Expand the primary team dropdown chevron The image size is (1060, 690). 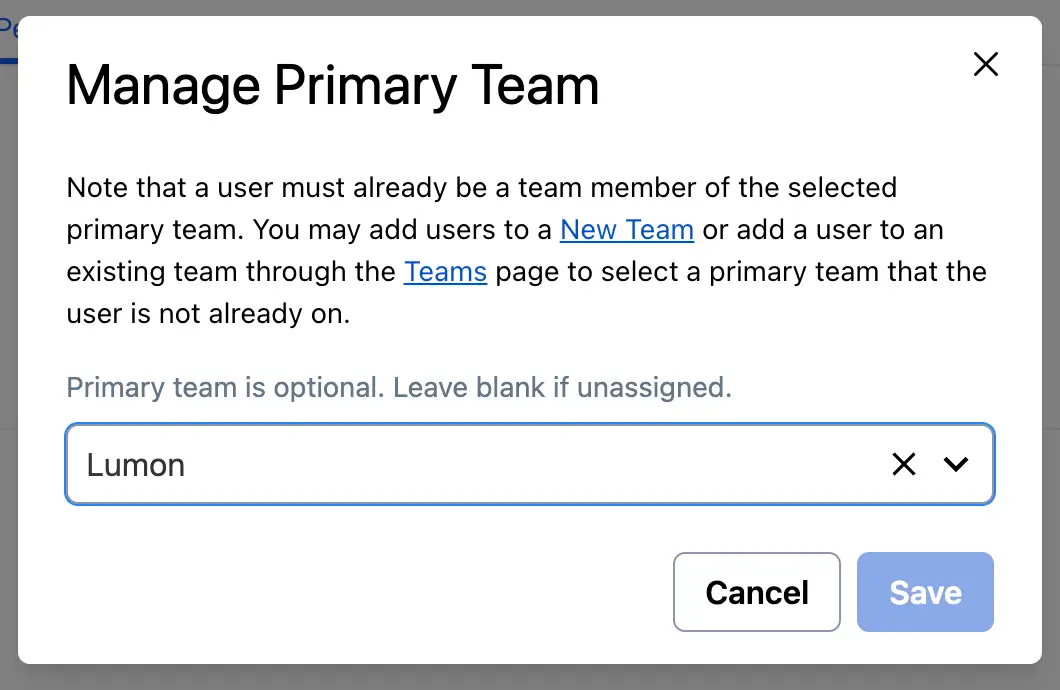pyautogui.click(x=957, y=464)
